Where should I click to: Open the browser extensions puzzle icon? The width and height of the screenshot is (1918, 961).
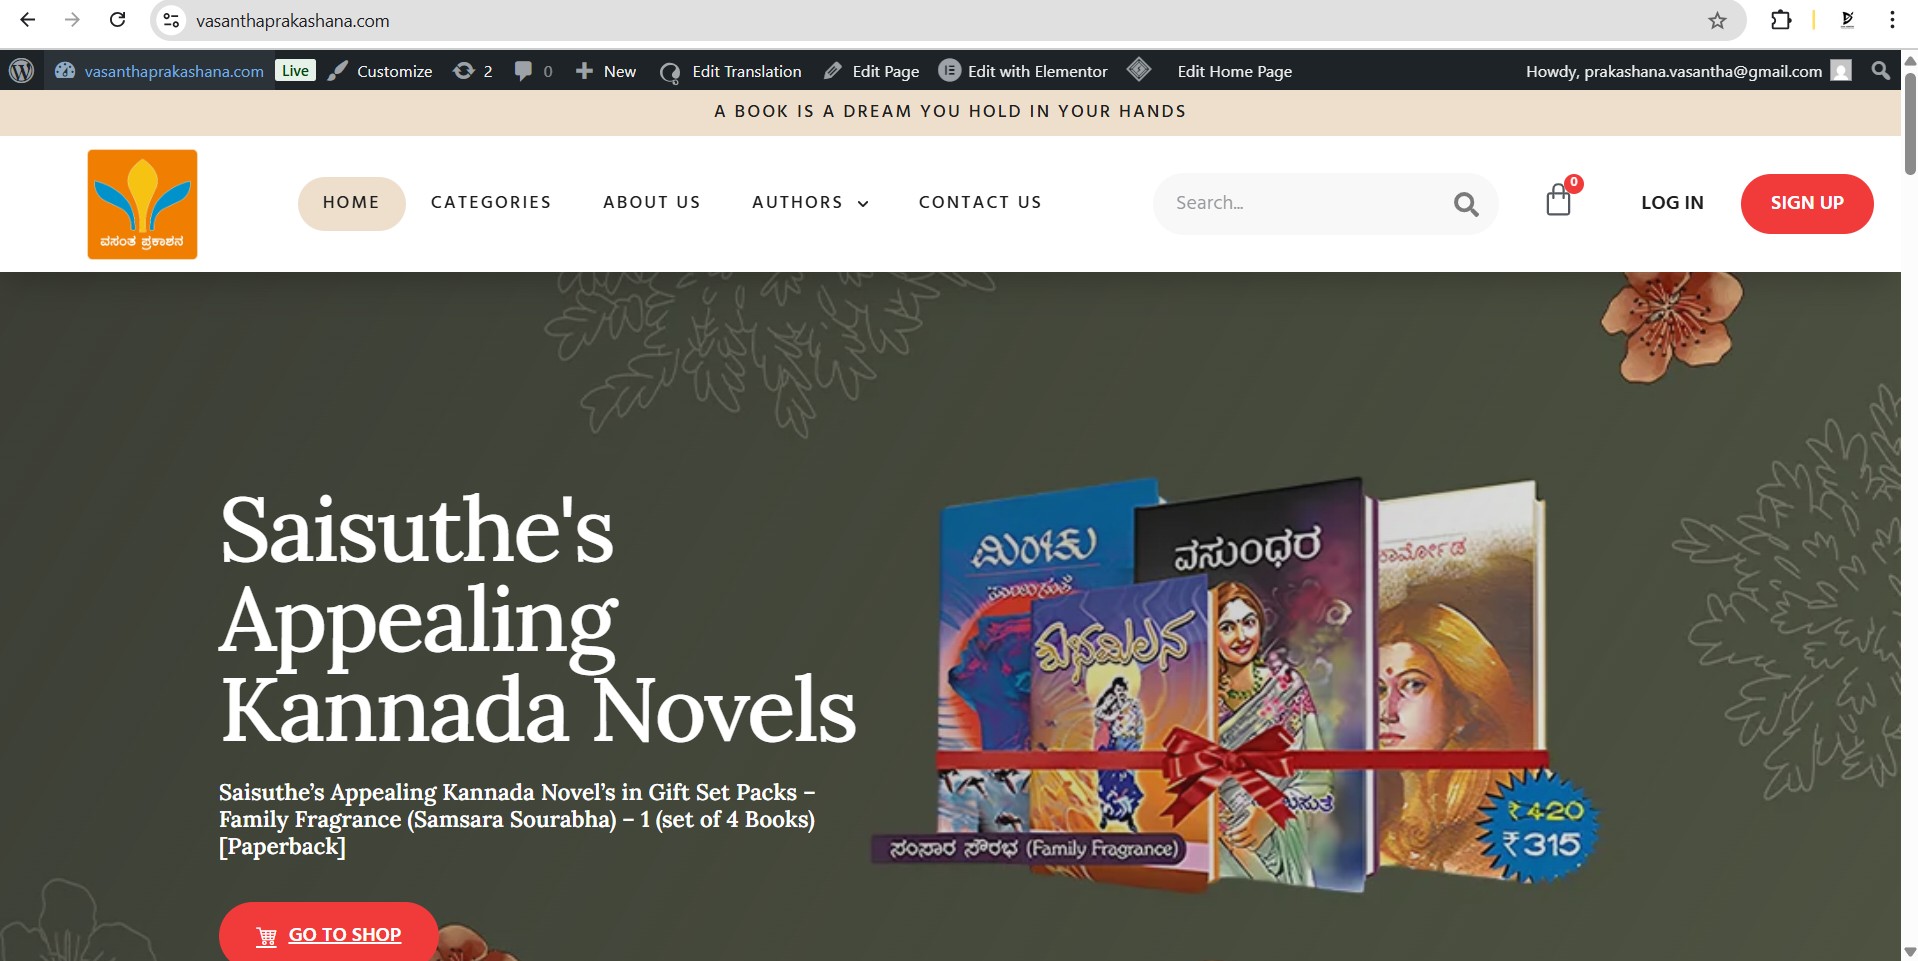pos(1781,20)
